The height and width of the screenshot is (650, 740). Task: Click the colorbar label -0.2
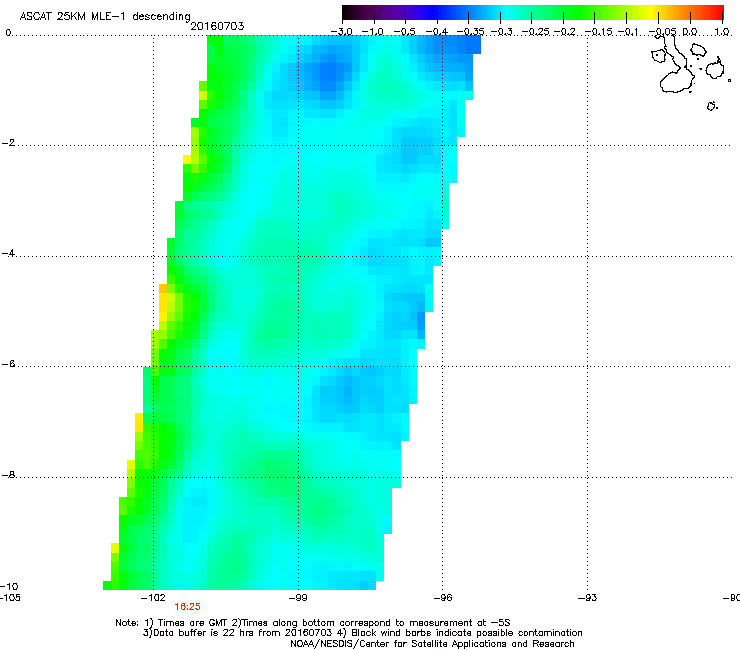pos(565,32)
